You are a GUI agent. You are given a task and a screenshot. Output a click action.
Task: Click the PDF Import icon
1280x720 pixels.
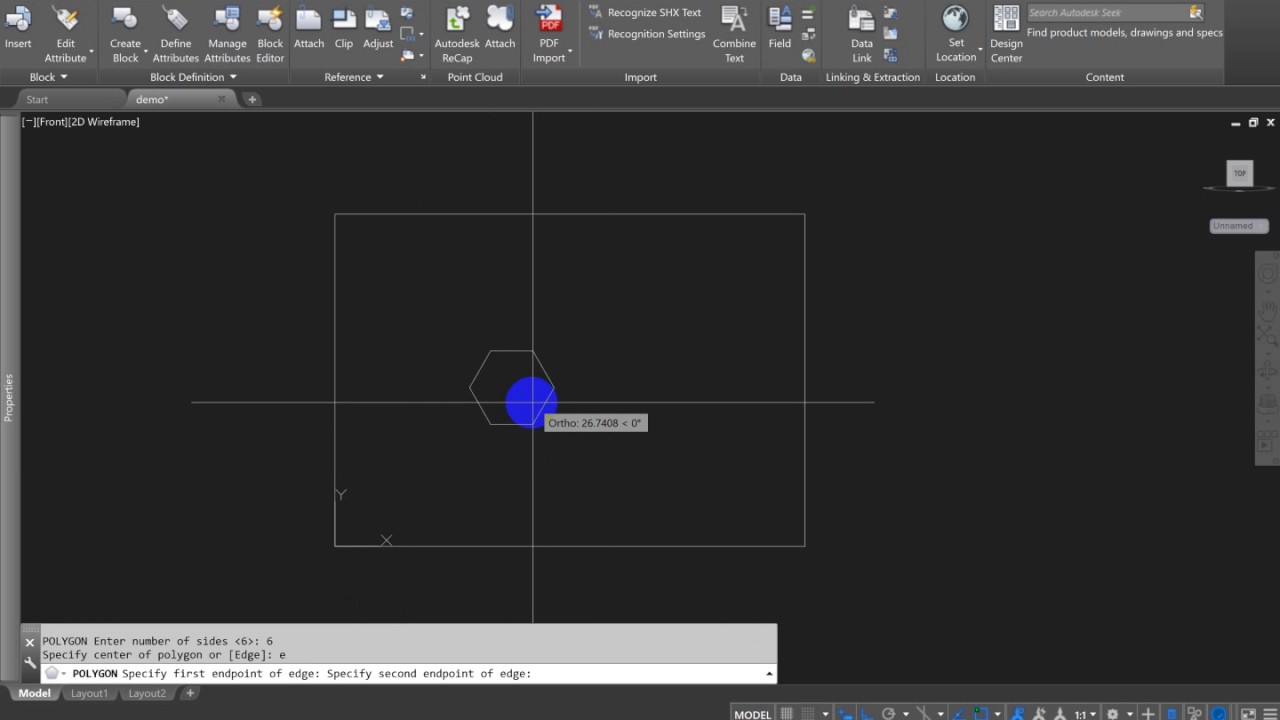(x=549, y=35)
